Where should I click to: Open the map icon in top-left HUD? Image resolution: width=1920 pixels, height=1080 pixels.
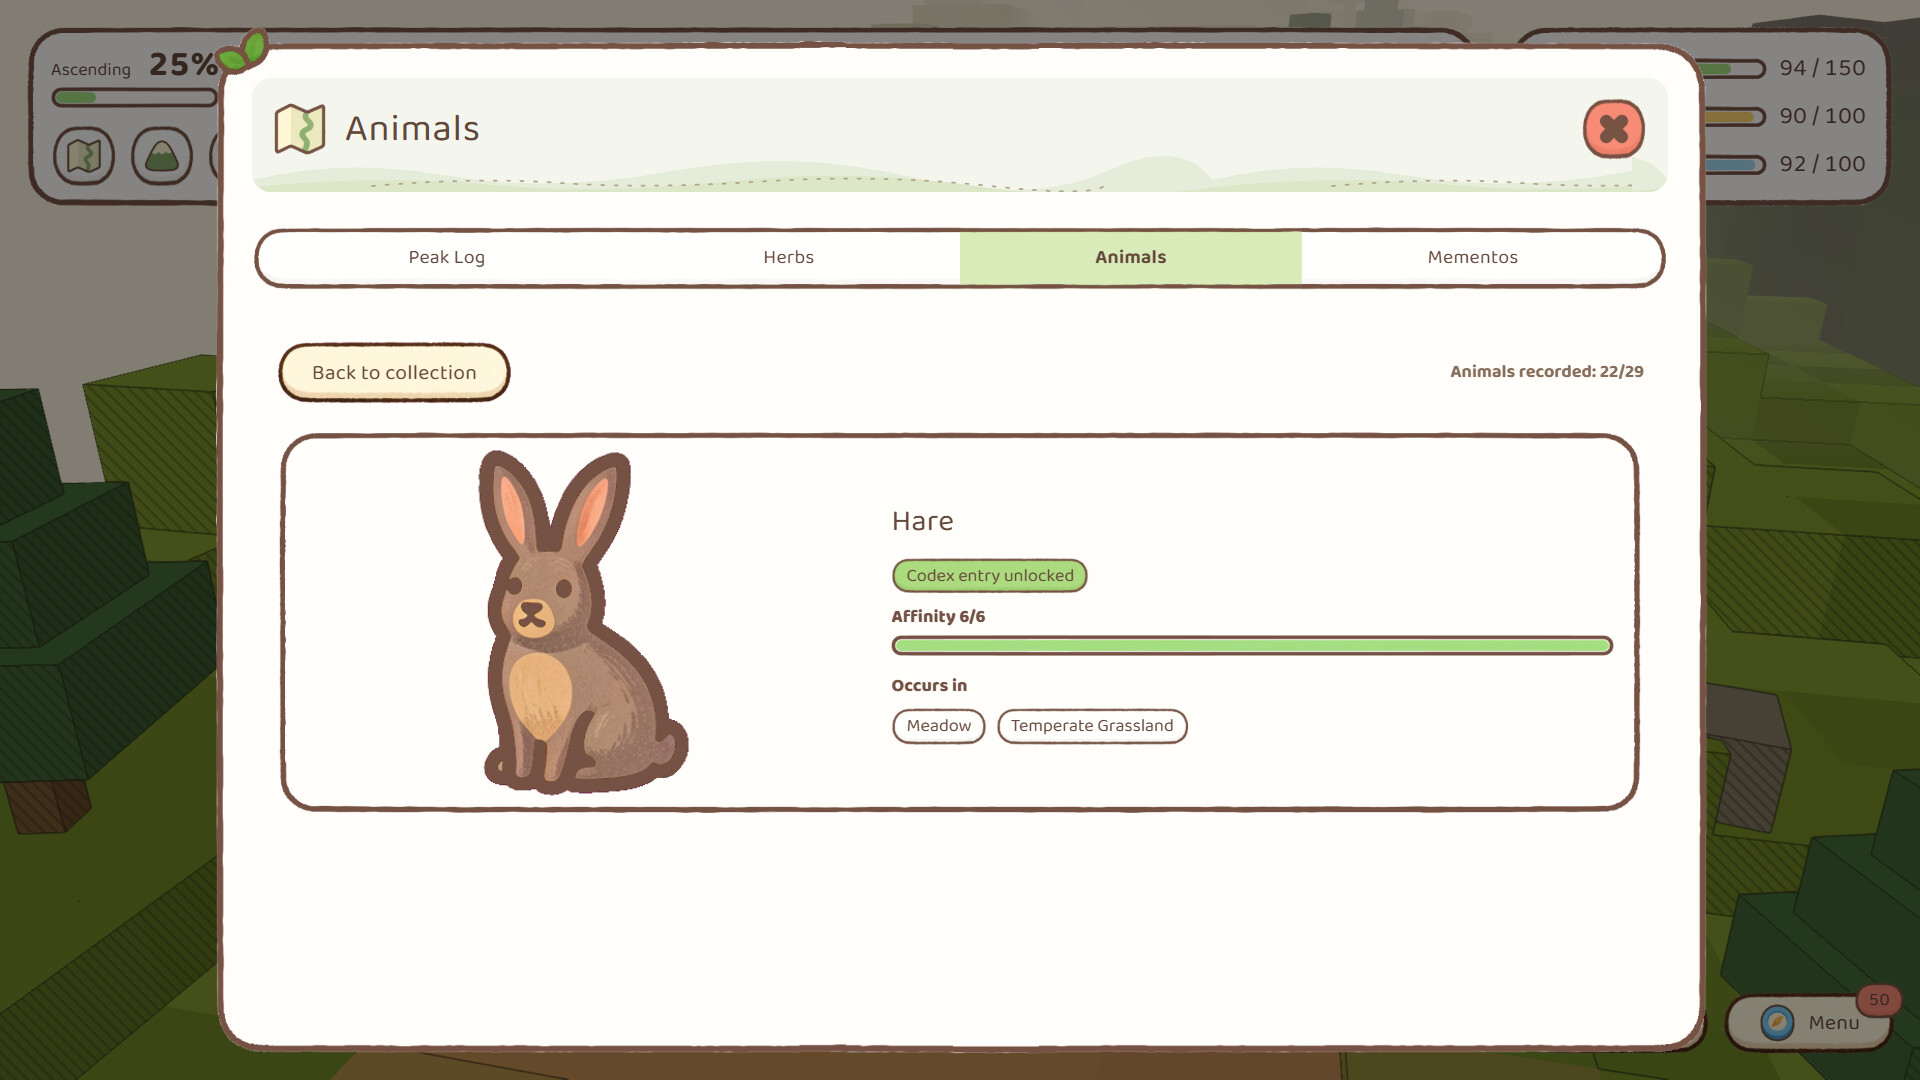(x=84, y=156)
